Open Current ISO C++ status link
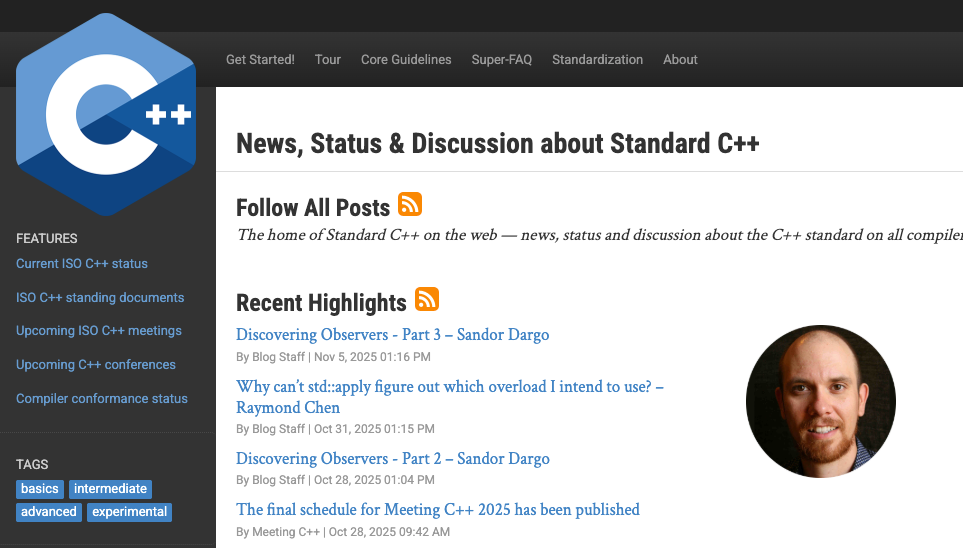 point(82,264)
